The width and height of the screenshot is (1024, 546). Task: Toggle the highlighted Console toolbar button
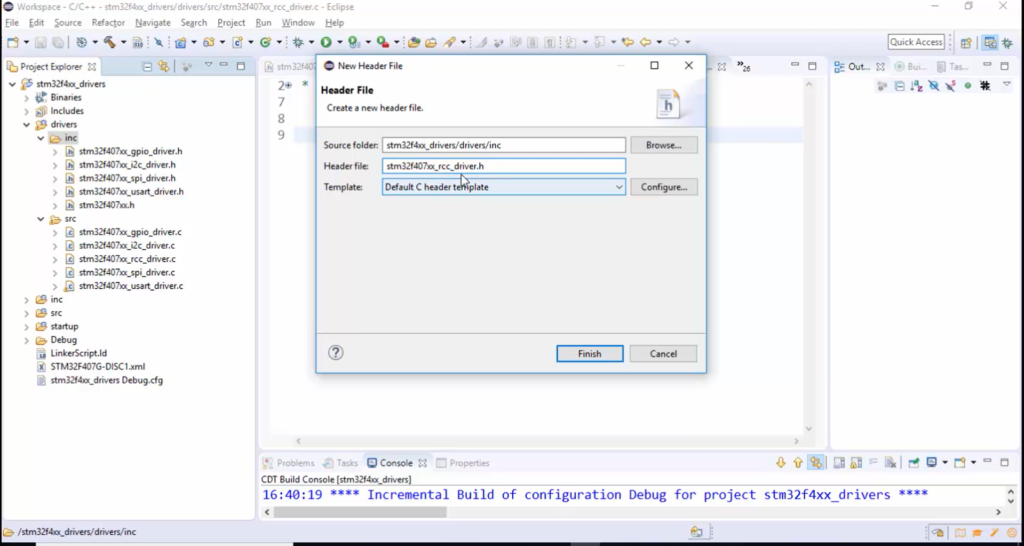(x=815, y=462)
